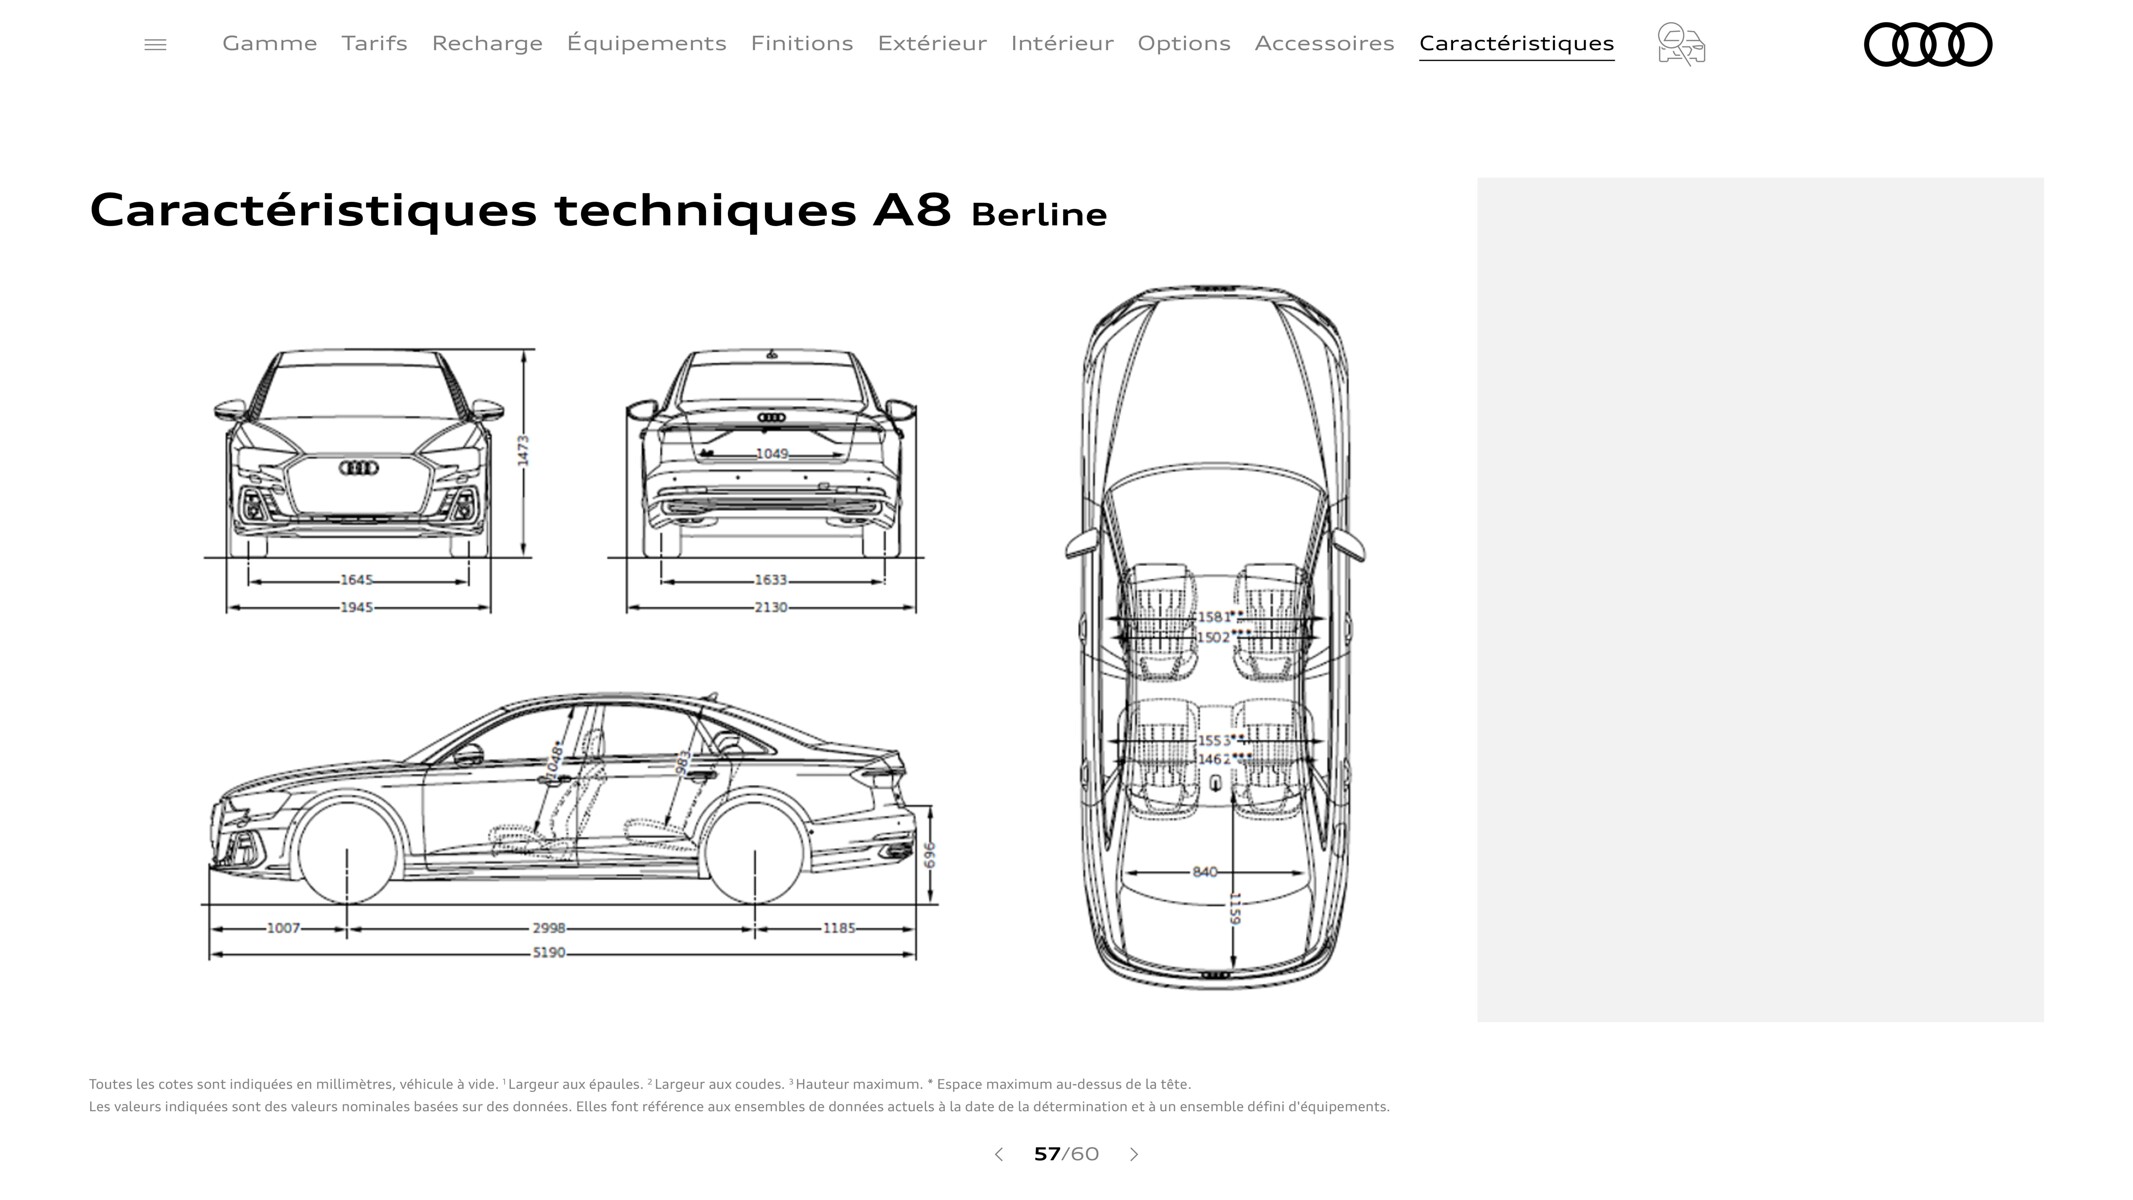Screen dimensions: 2133x1200
Task: Switch to the Recharge tab
Action: coord(487,43)
